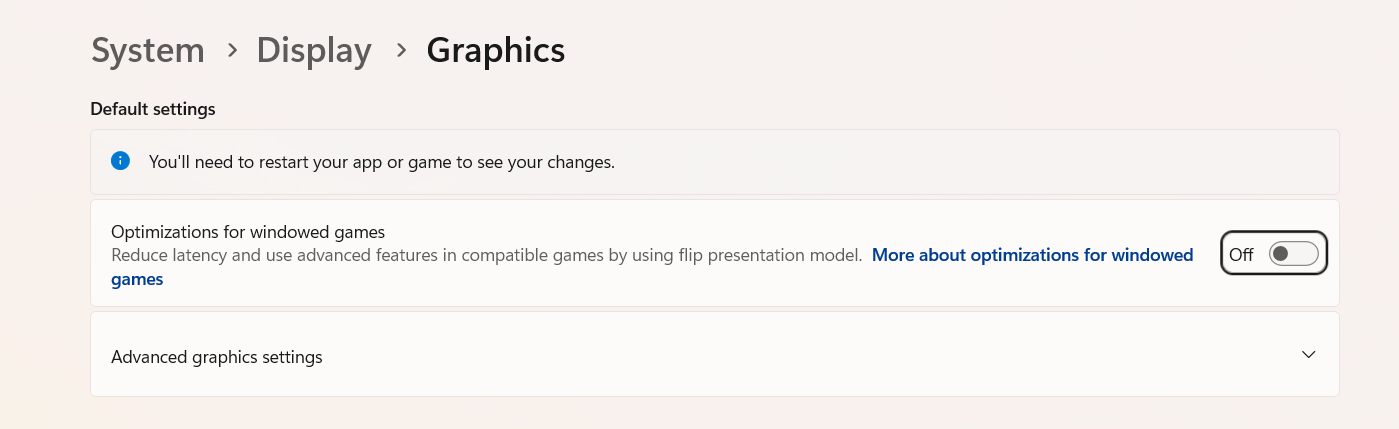Click the Graphics breadcrumb title
The width and height of the screenshot is (1399, 429).
(495, 50)
